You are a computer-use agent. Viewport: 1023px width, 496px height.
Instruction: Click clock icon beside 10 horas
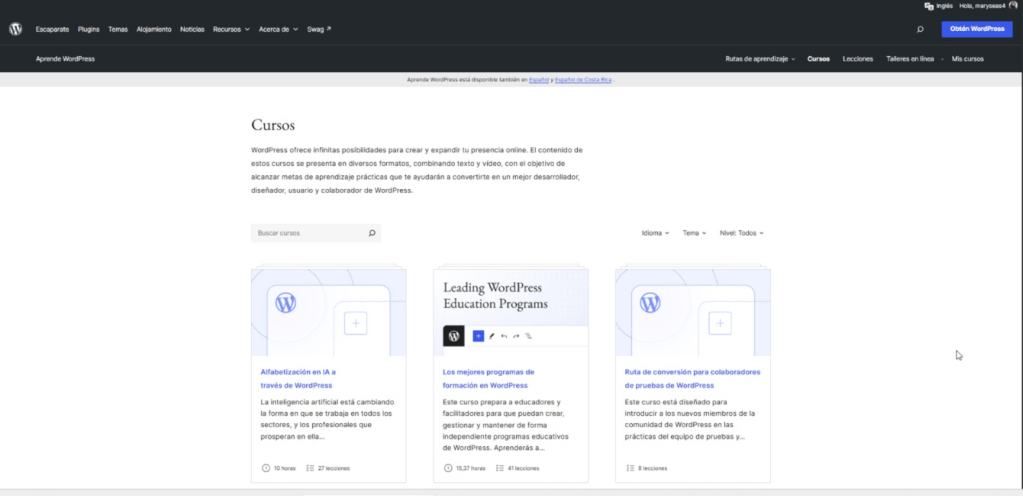(266, 468)
